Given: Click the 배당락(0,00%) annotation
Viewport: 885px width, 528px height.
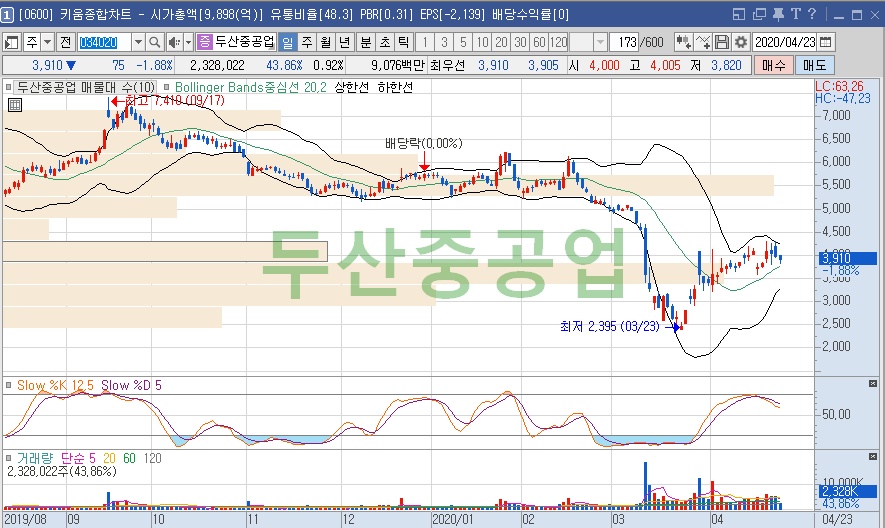Looking at the screenshot, I should click(424, 143).
